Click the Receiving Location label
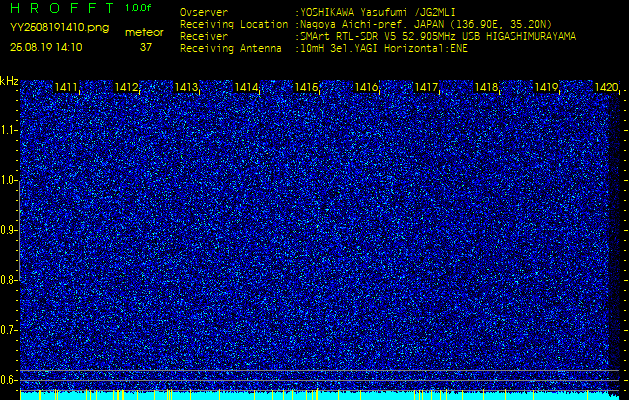Viewport: 629px width, 400px height. 234,24
